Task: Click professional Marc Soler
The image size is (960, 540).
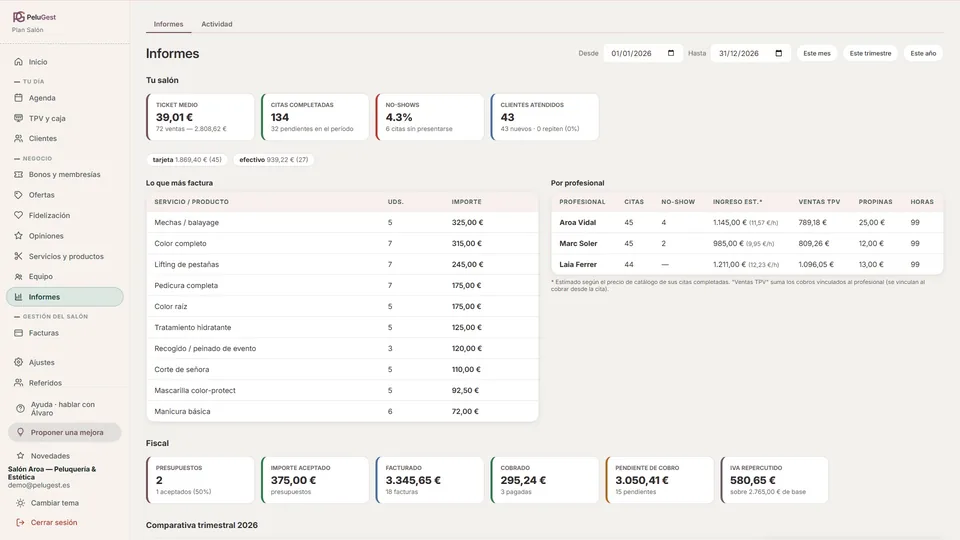Action: click(578, 244)
